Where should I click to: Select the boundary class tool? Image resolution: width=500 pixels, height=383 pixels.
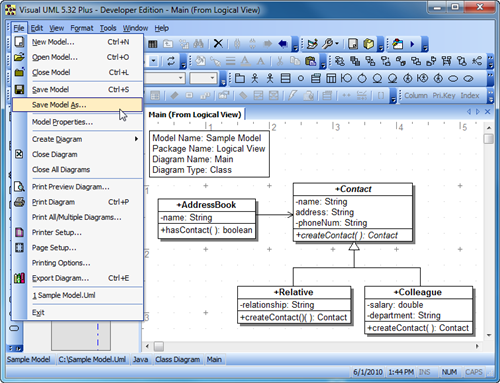346,78
